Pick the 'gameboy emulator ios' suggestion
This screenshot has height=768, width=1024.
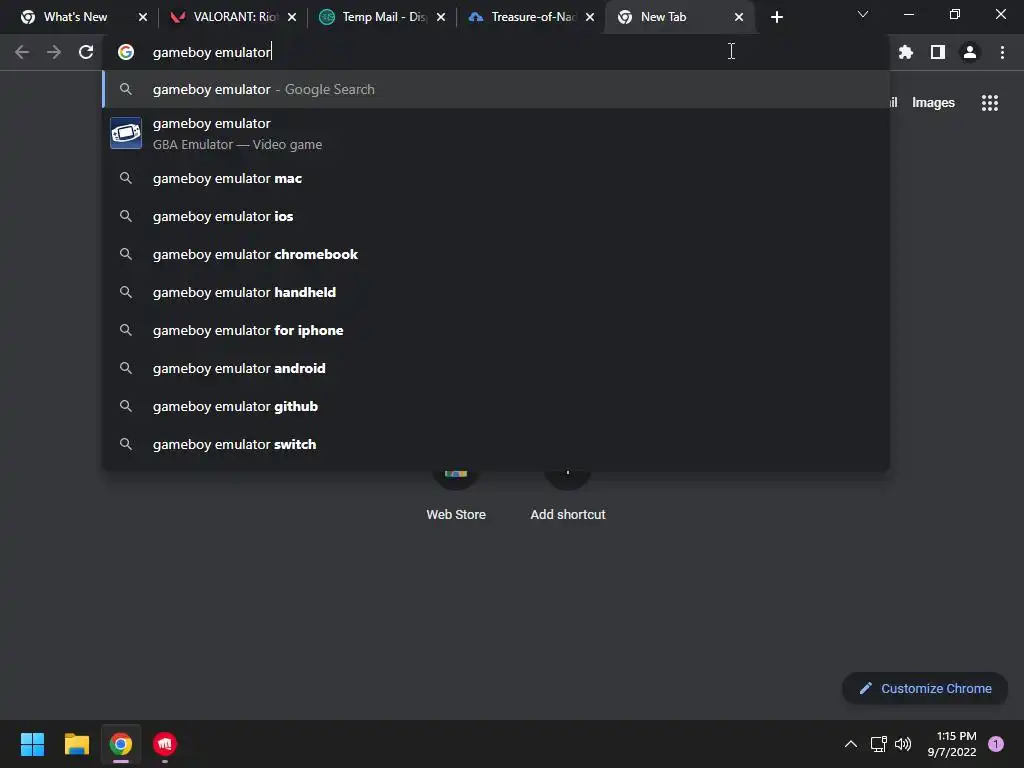(x=496, y=216)
